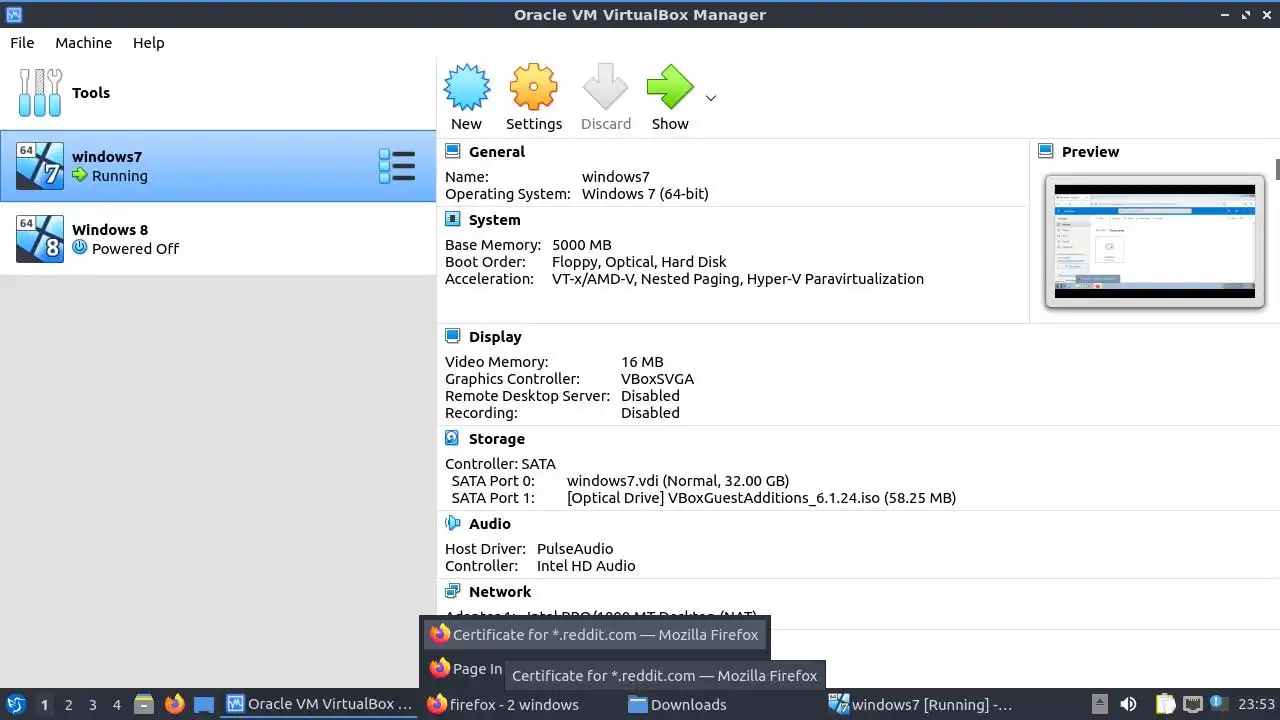Click the PulseAudio host driver value
This screenshot has width=1280, height=720.
tap(575, 549)
